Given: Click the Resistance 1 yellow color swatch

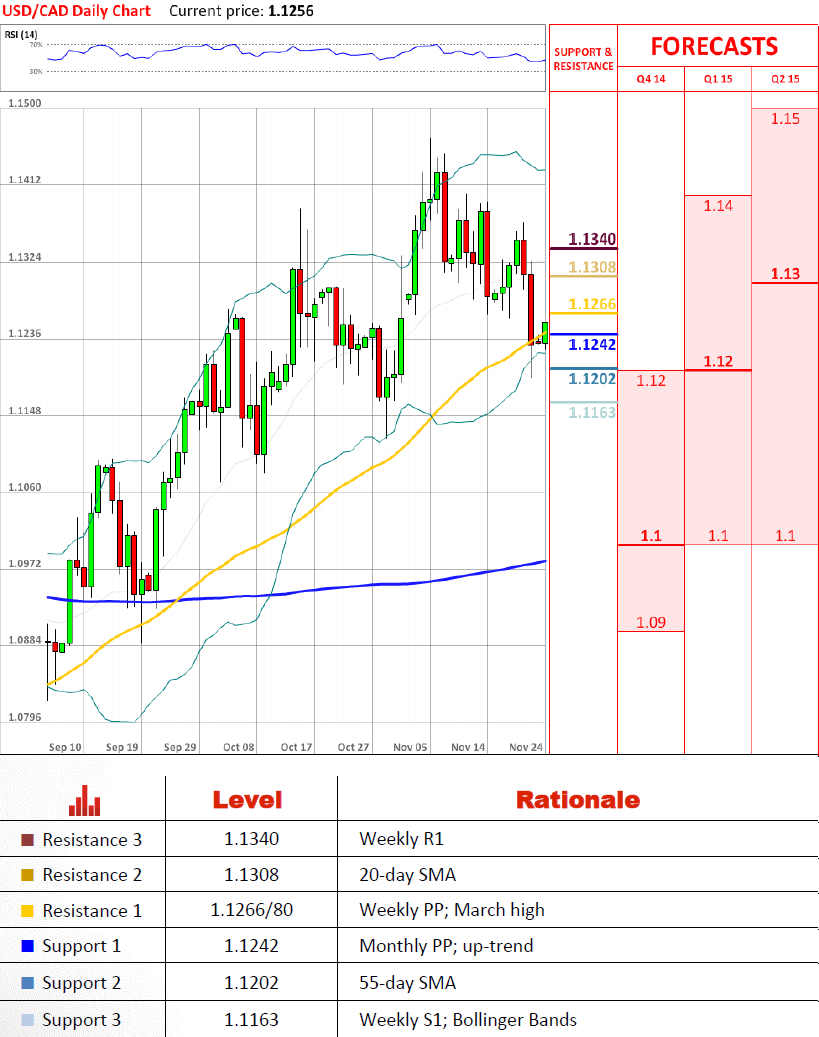Looking at the screenshot, I should click(x=27, y=911).
